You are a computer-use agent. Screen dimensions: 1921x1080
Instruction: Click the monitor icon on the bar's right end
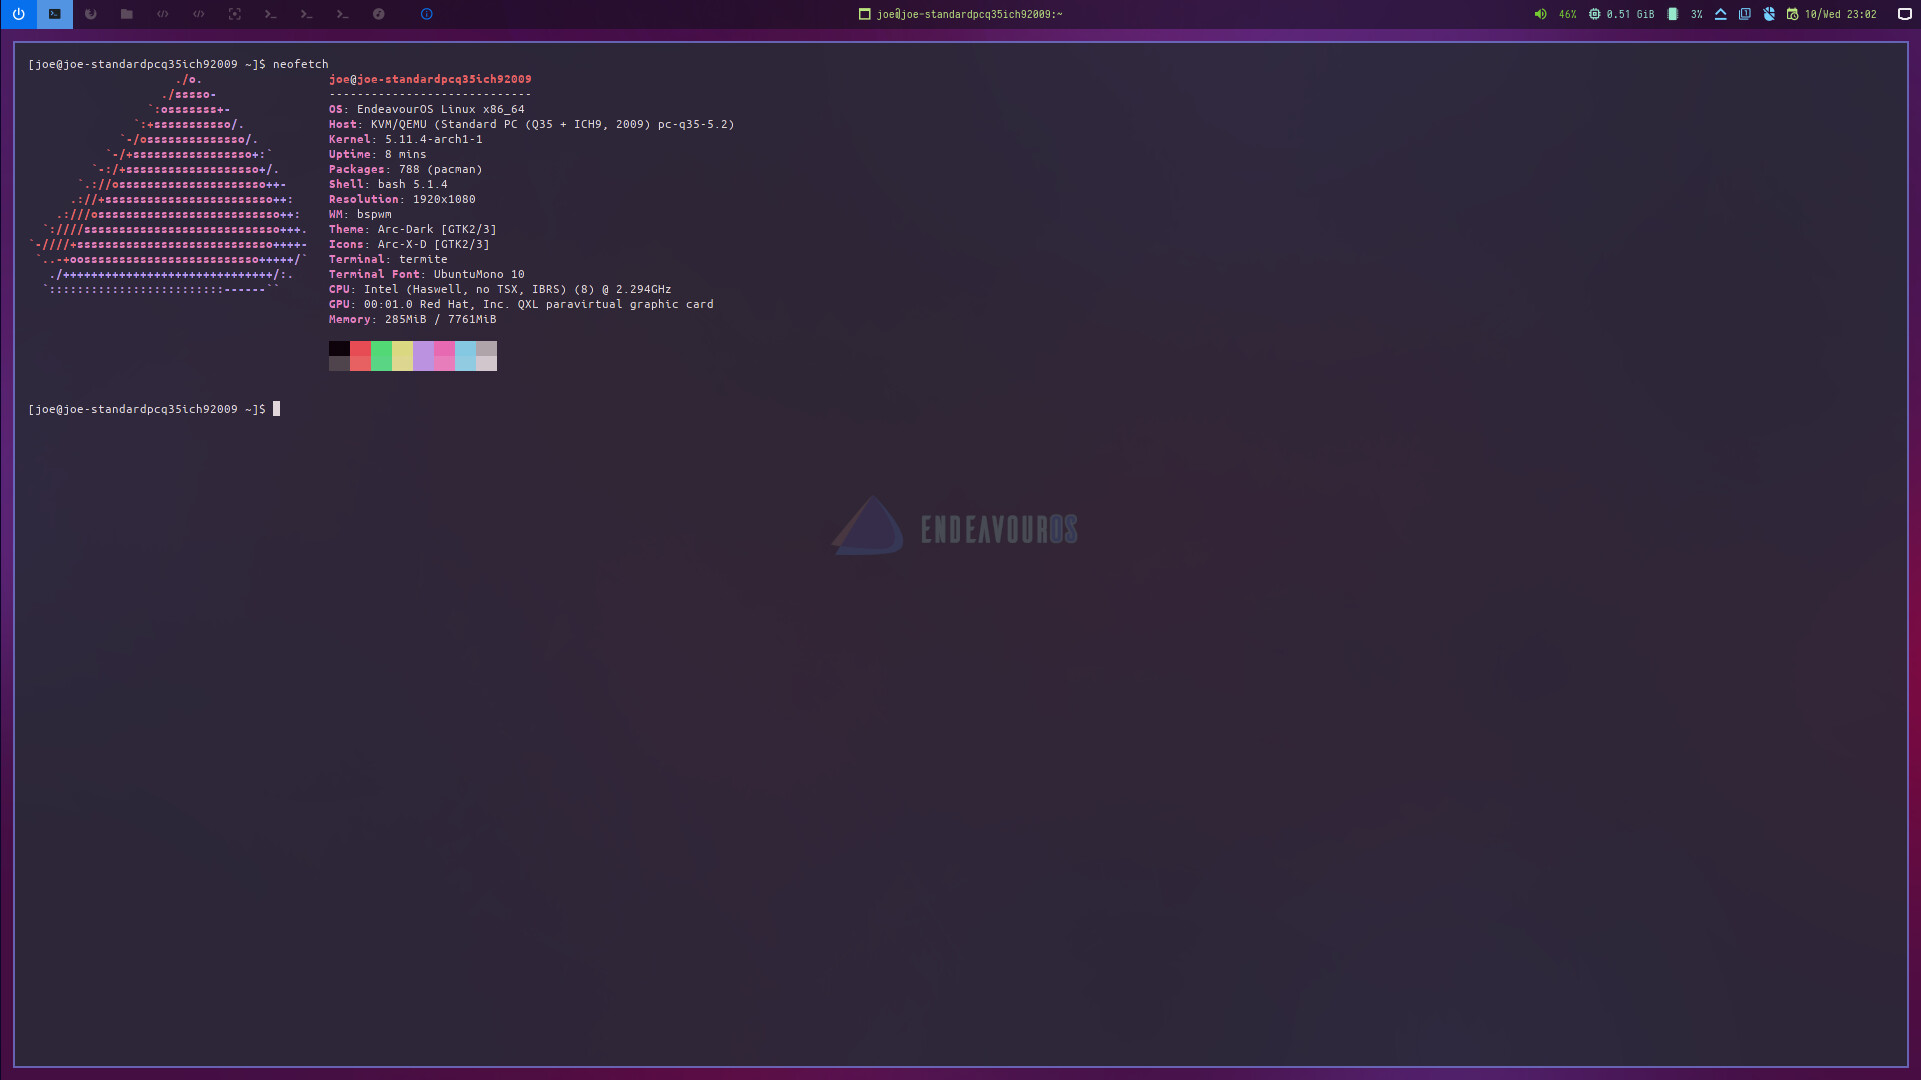[1905, 14]
